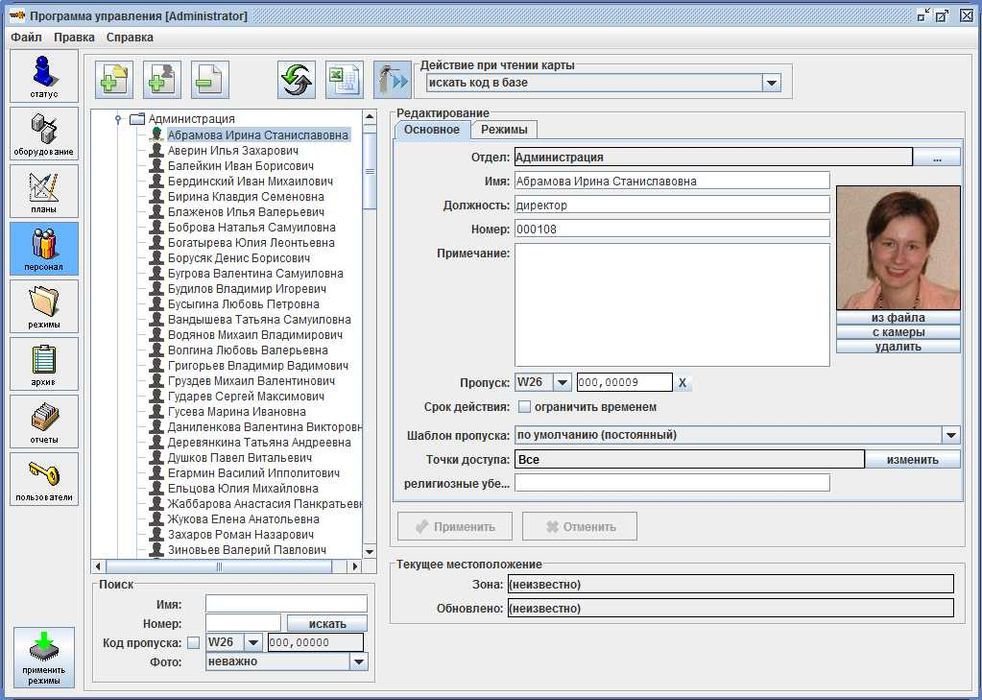
Task: Open the статус sidebar section
Action: (x=44, y=77)
